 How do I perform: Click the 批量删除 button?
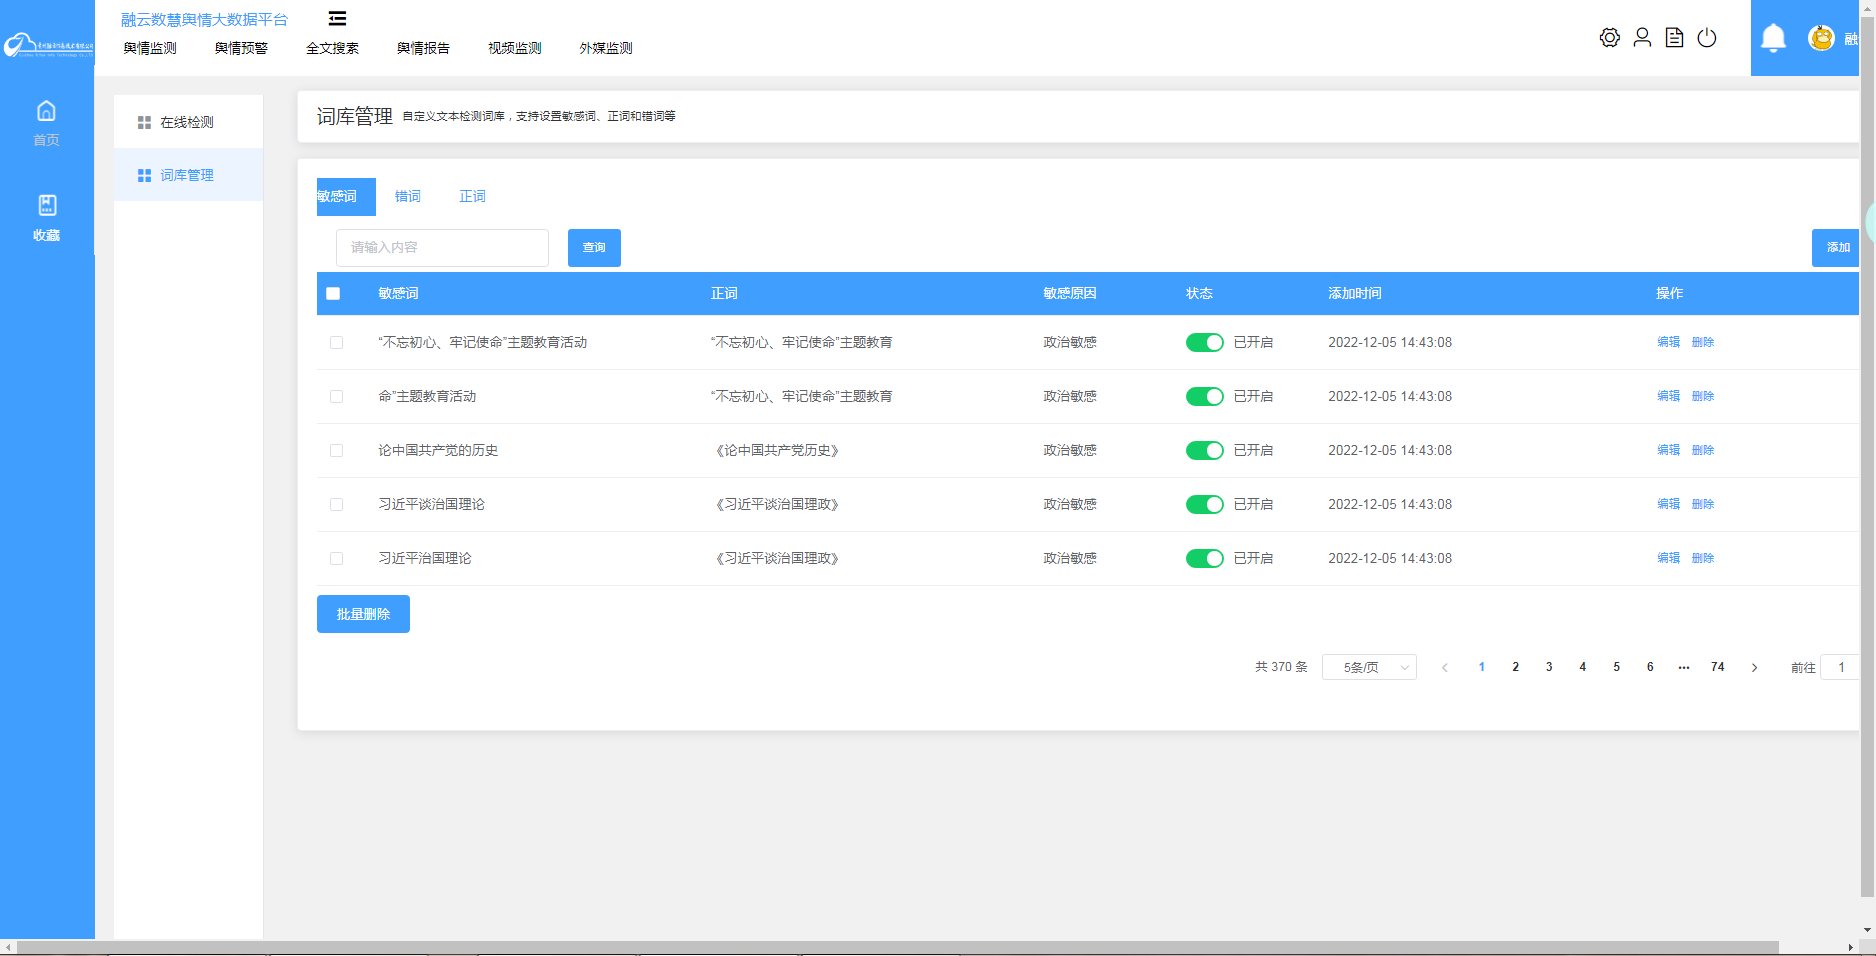coord(363,614)
